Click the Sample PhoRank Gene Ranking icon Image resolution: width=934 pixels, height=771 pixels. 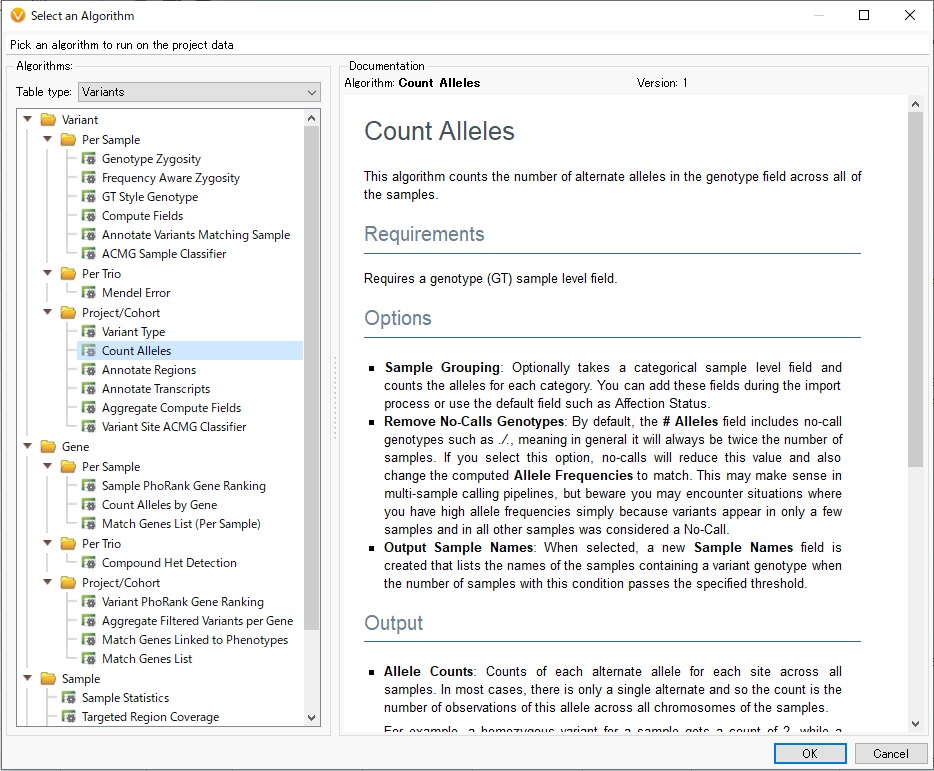[x=89, y=486]
